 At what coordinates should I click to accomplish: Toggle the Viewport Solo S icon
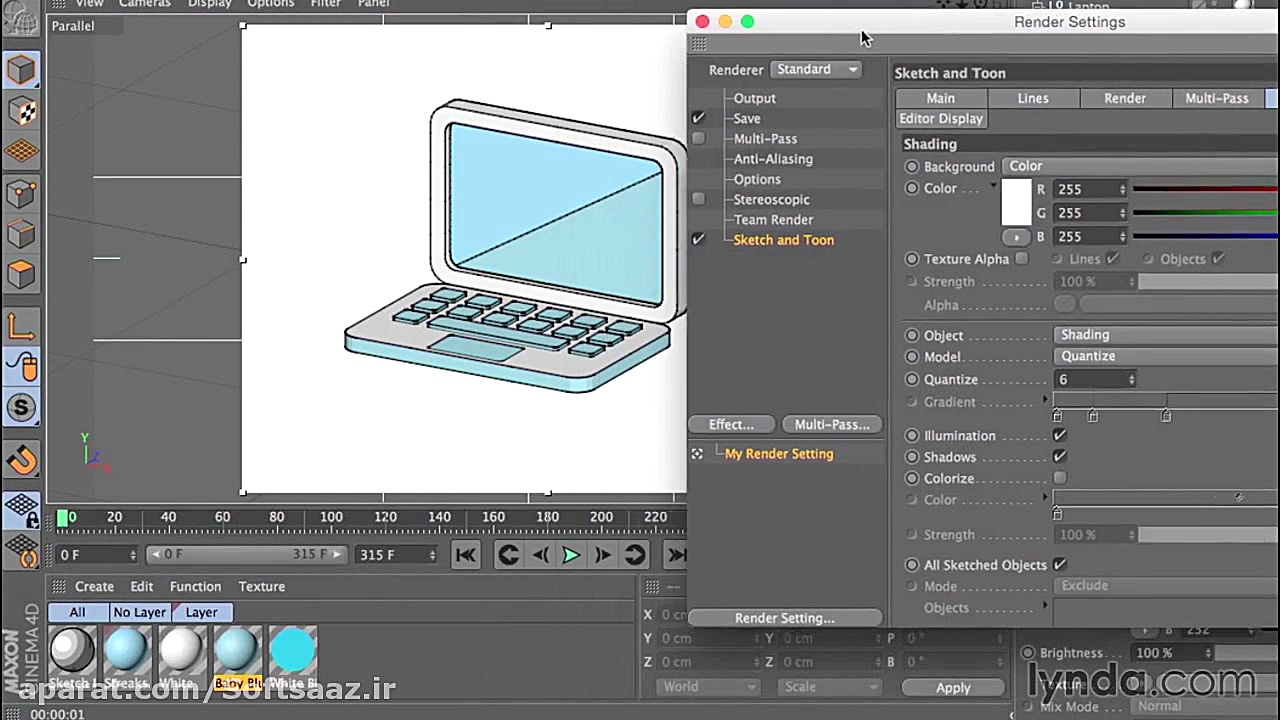coord(21,408)
